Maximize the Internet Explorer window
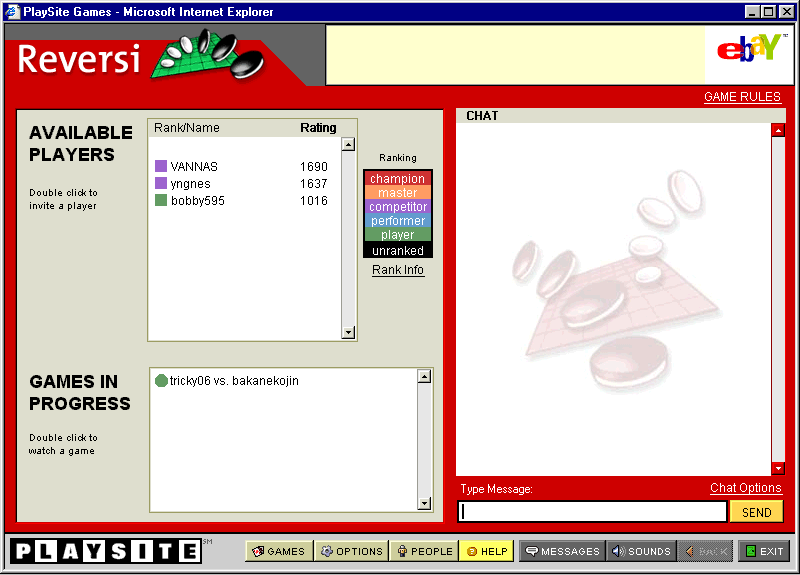800x575 pixels. click(768, 12)
